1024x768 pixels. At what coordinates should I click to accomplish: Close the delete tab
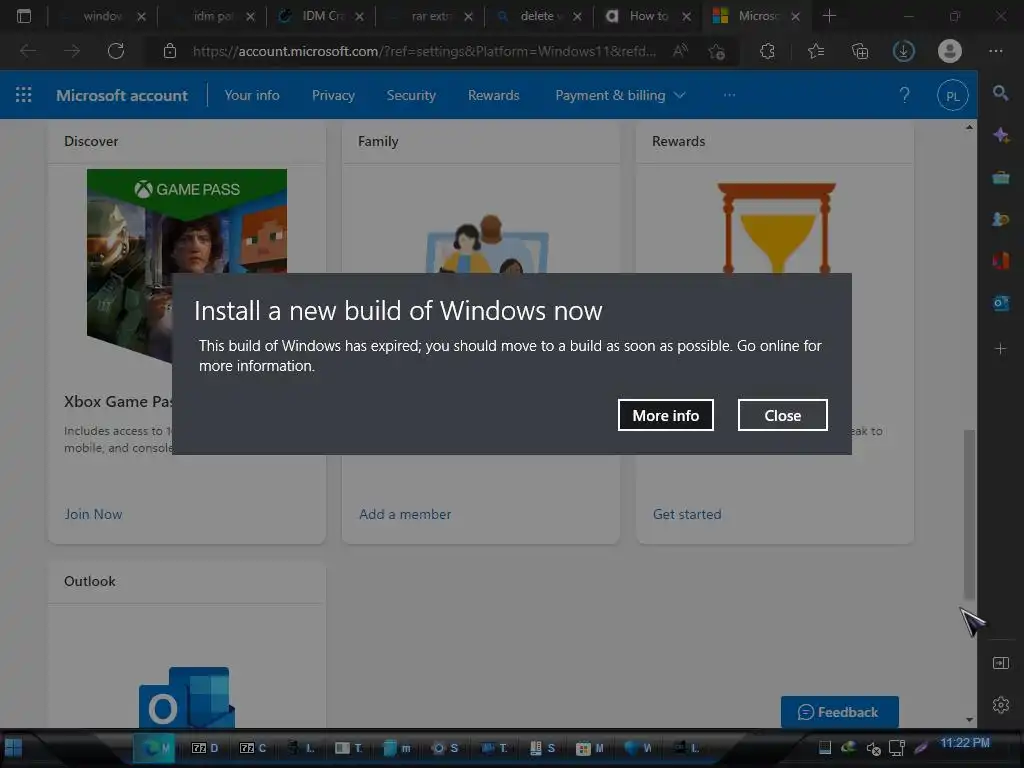coord(577,17)
